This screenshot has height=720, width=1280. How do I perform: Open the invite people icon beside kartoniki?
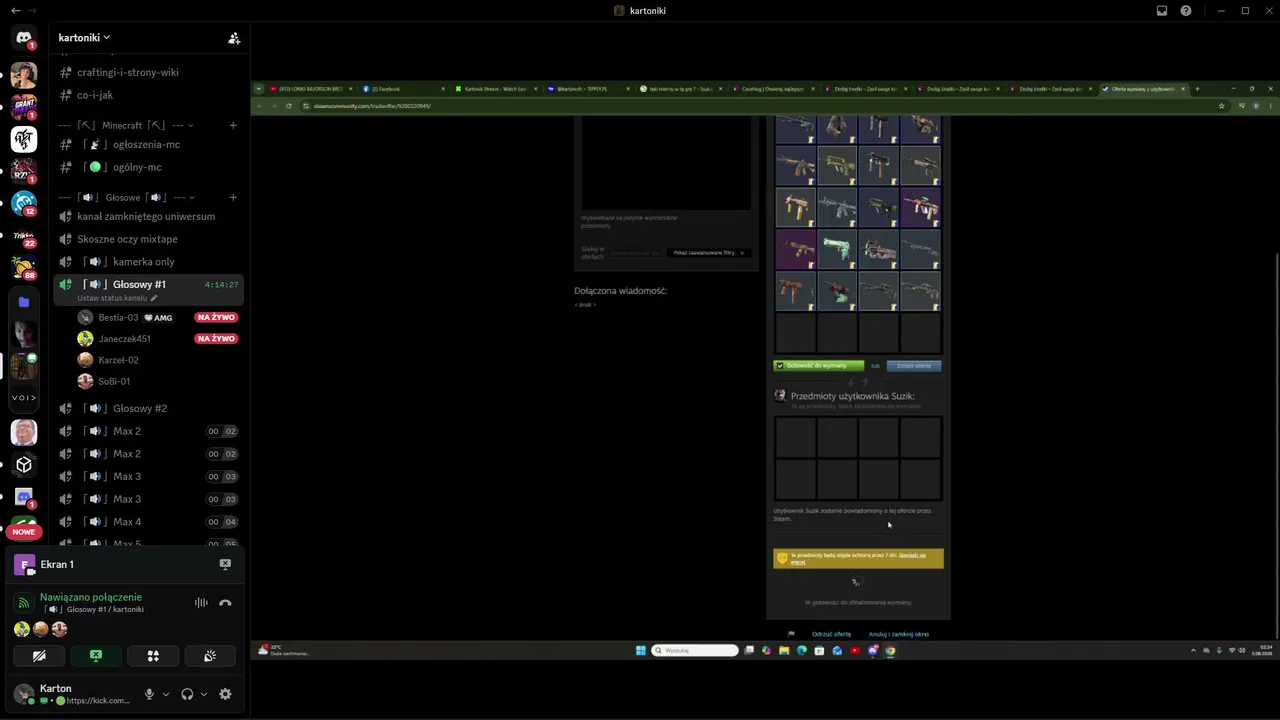click(x=234, y=38)
